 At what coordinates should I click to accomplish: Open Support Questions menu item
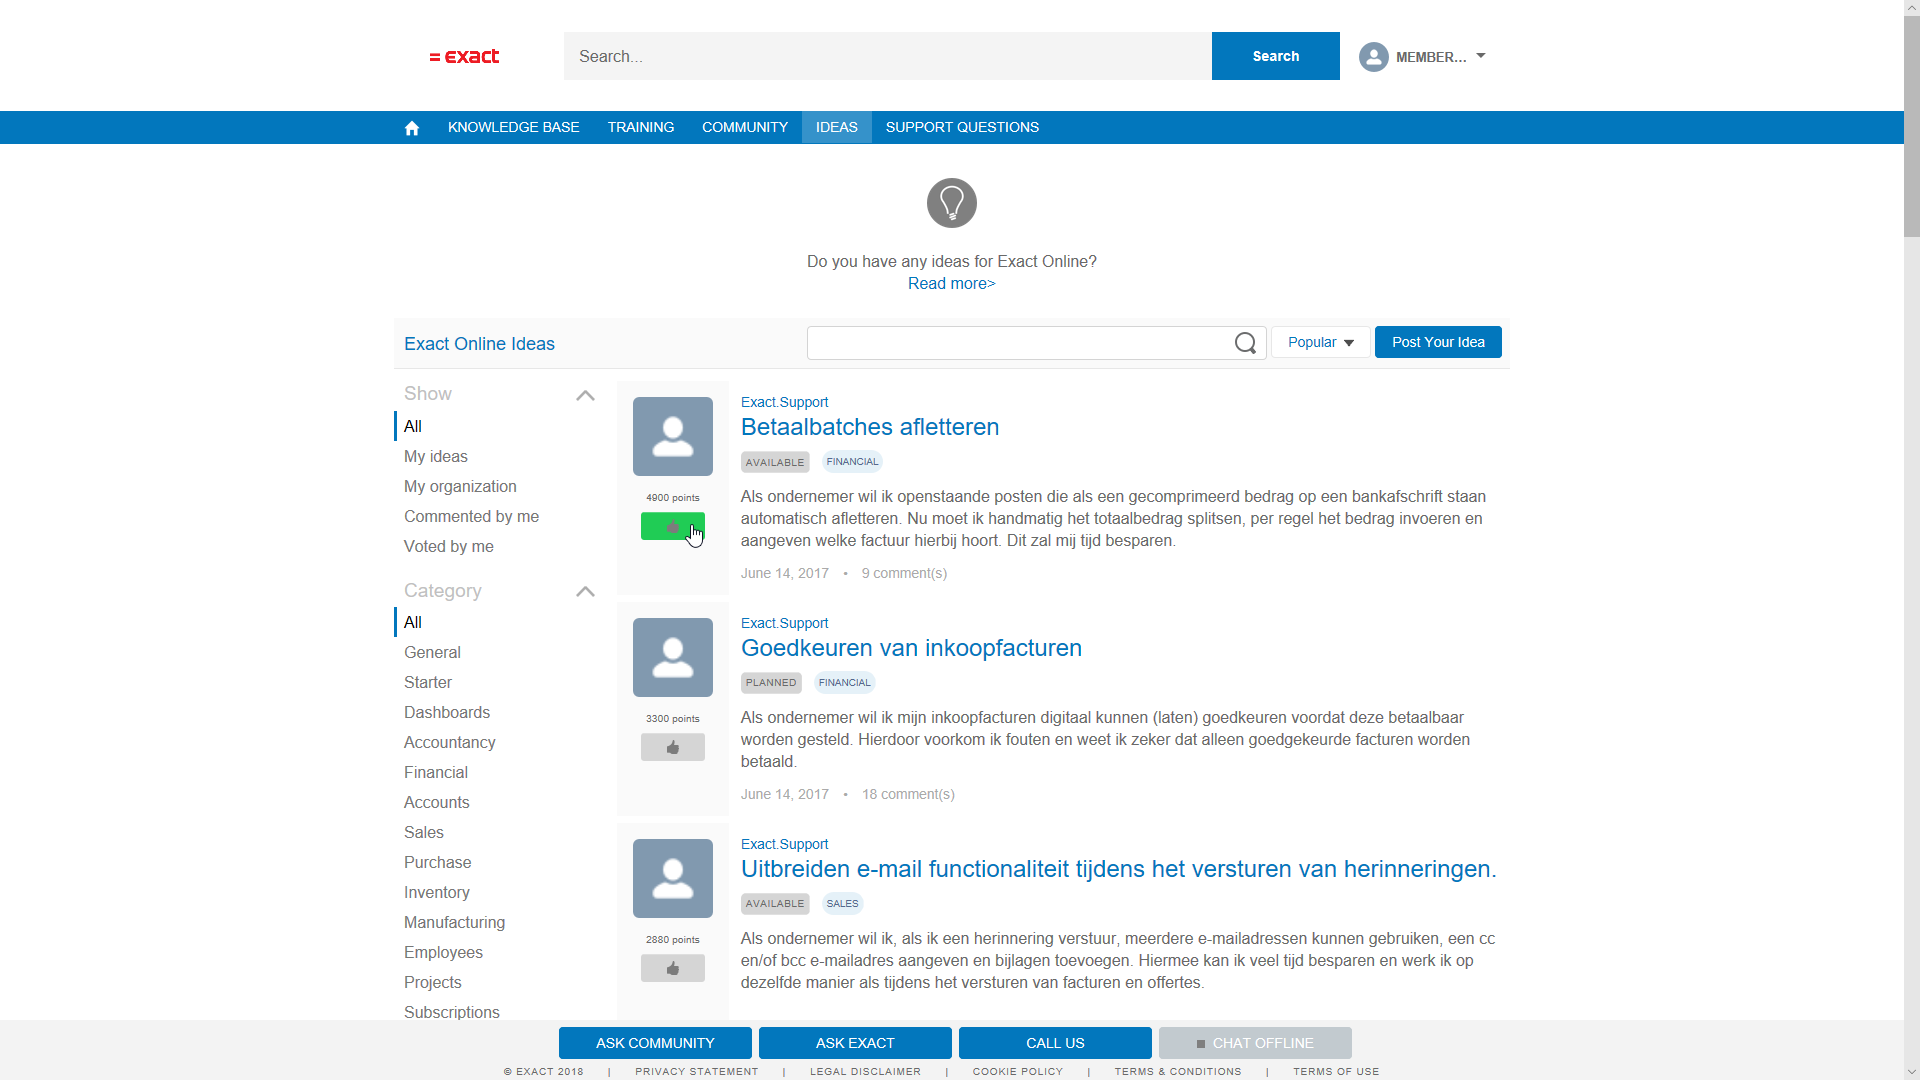coord(962,127)
